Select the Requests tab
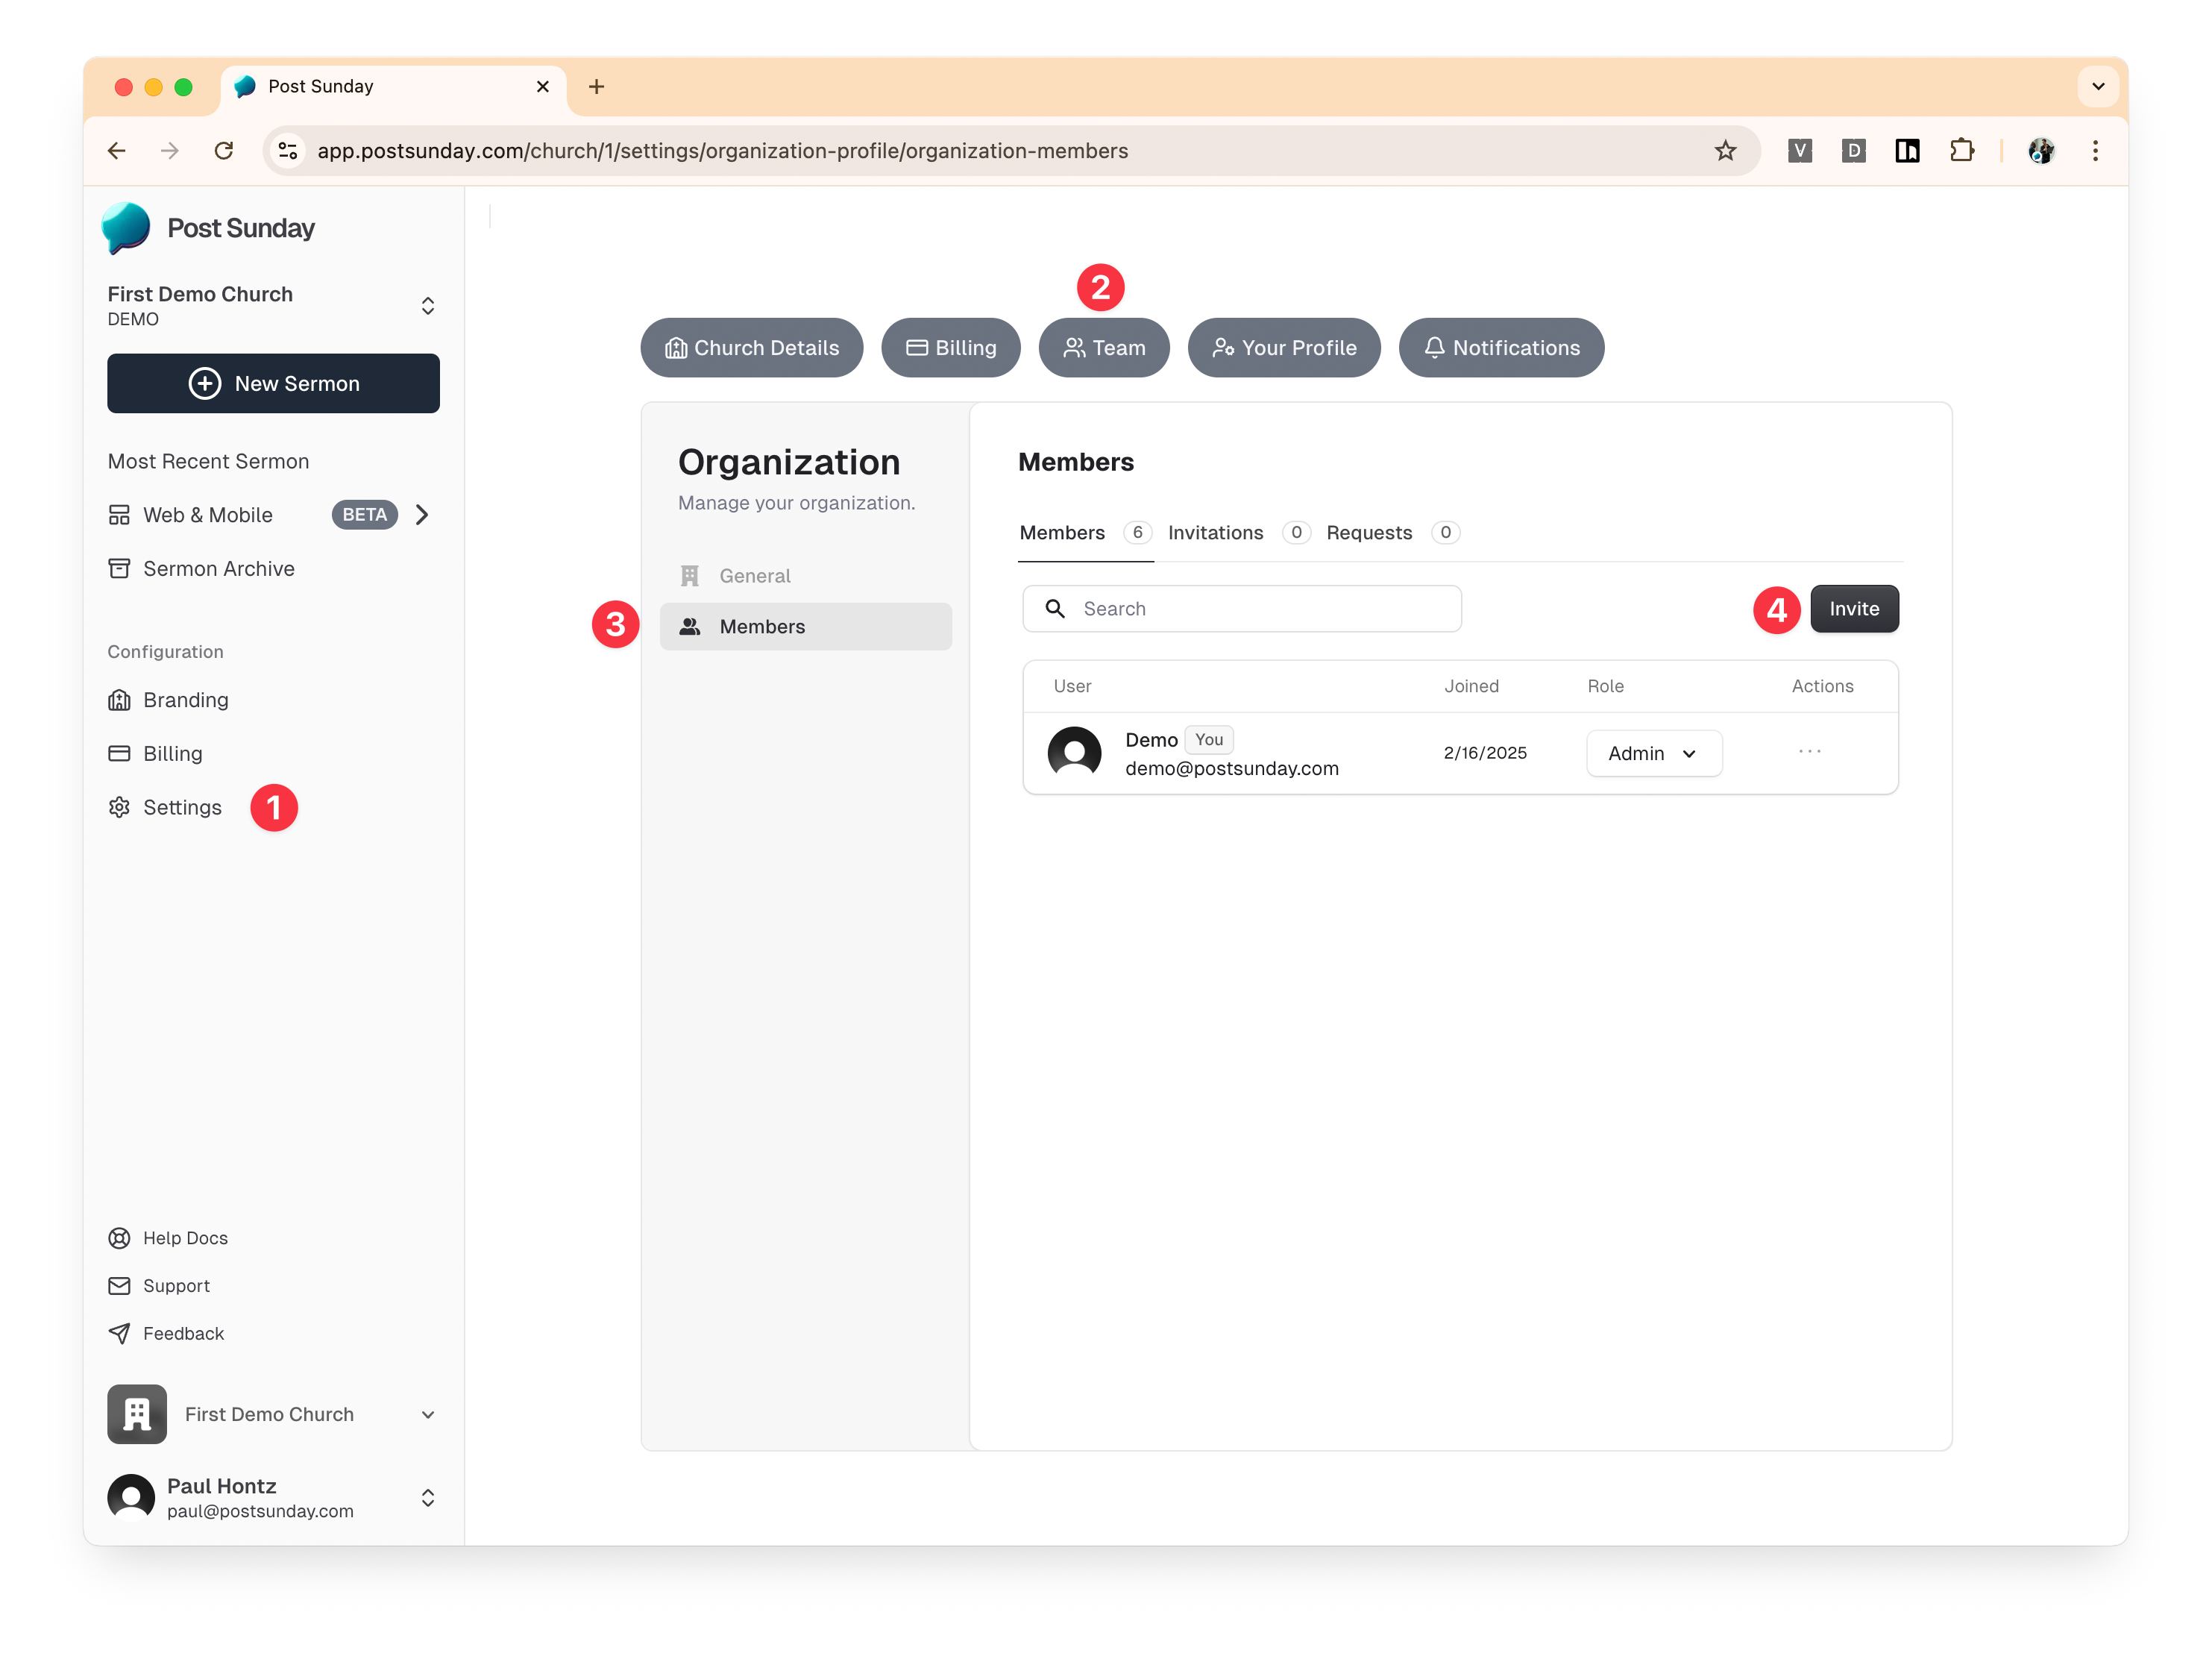 [x=1393, y=533]
